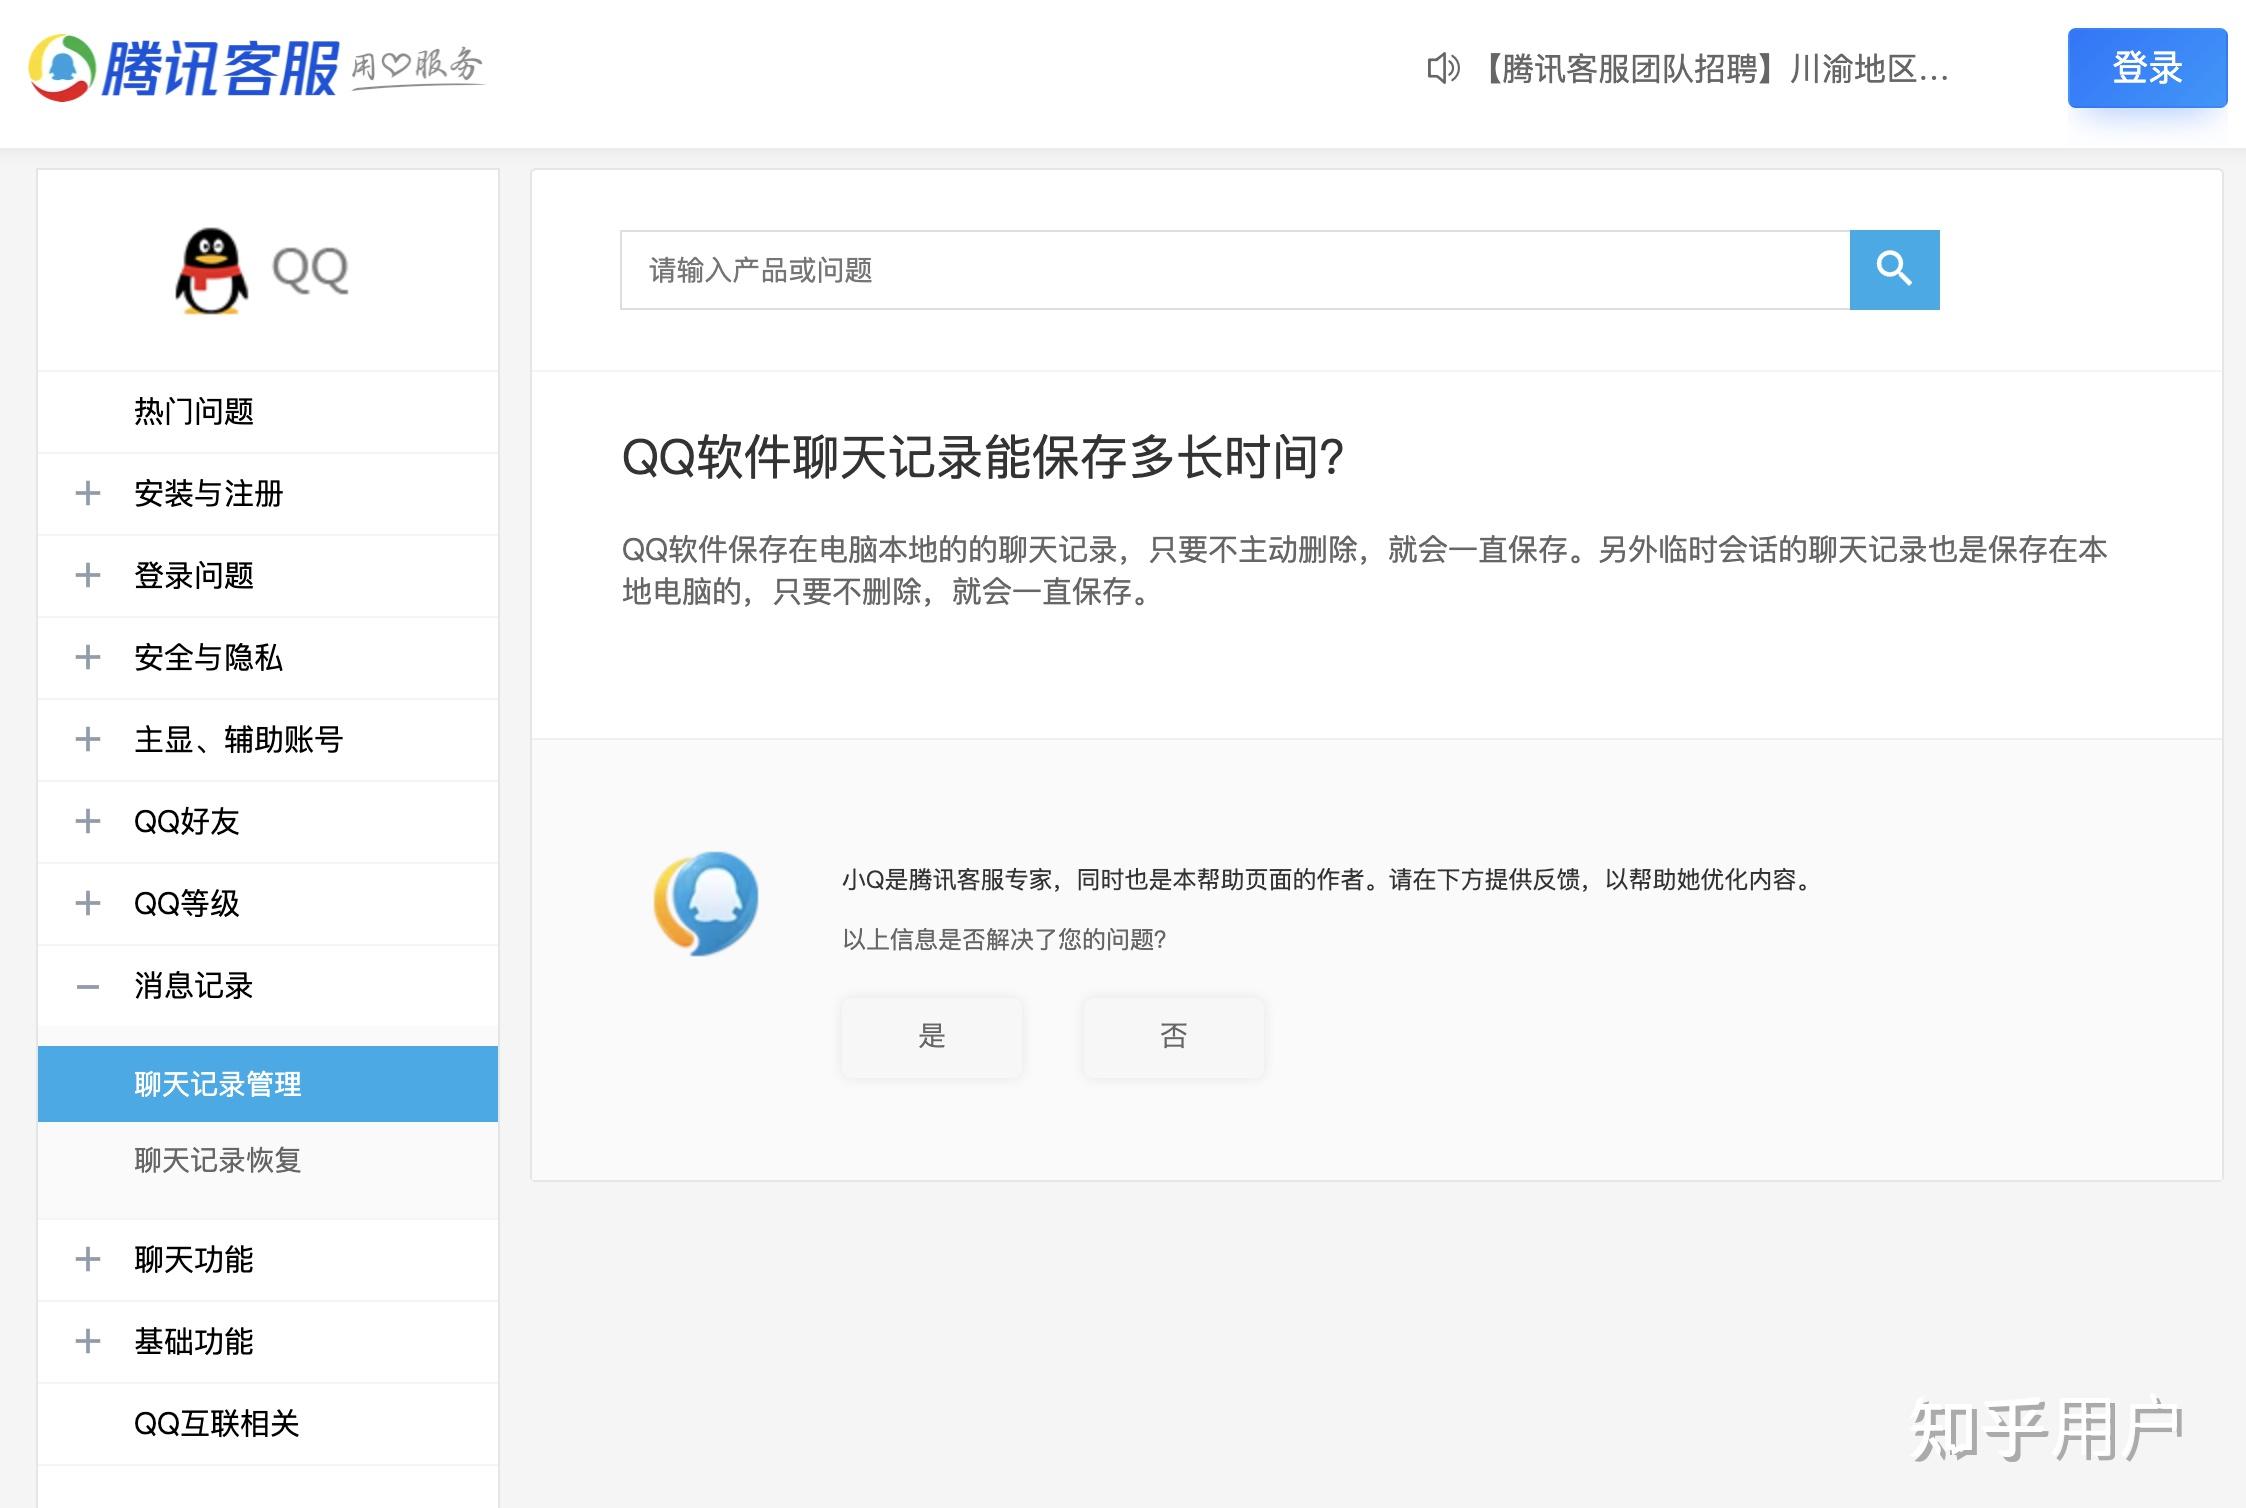Expand the QQ等级 category
Screen dimensions: 2246x1508
point(186,903)
